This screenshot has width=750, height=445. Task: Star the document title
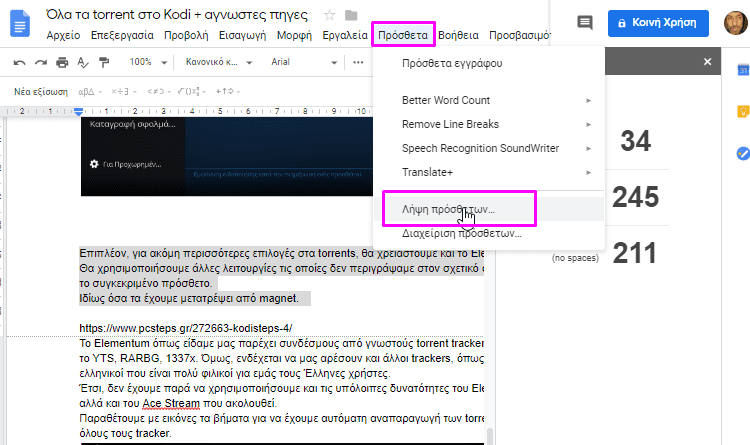click(x=329, y=15)
